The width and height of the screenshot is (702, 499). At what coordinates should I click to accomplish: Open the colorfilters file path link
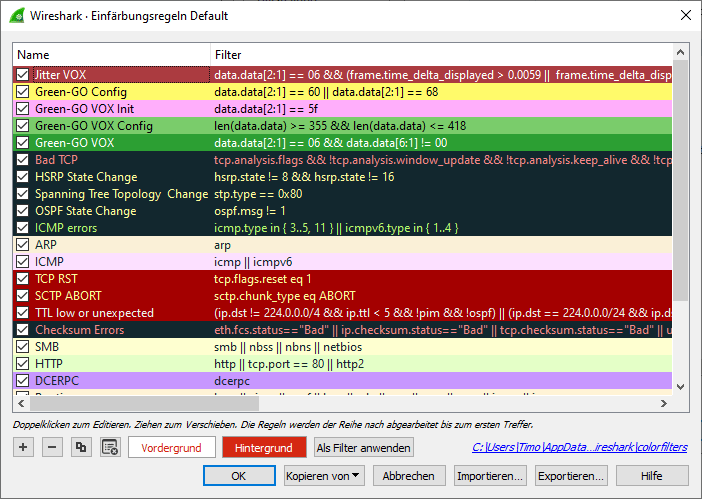[x=580, y=447]
